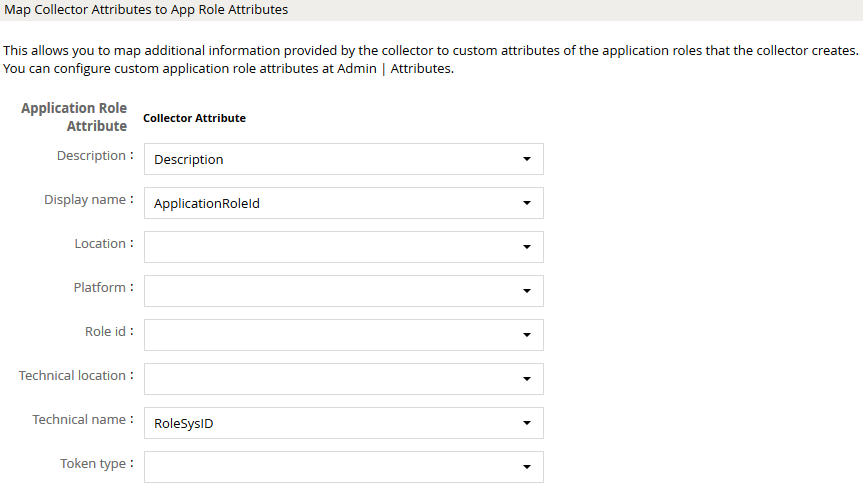The image size is (863, 491).
Task: Expand the Technical location dropdown
Action: coord(343,379)
